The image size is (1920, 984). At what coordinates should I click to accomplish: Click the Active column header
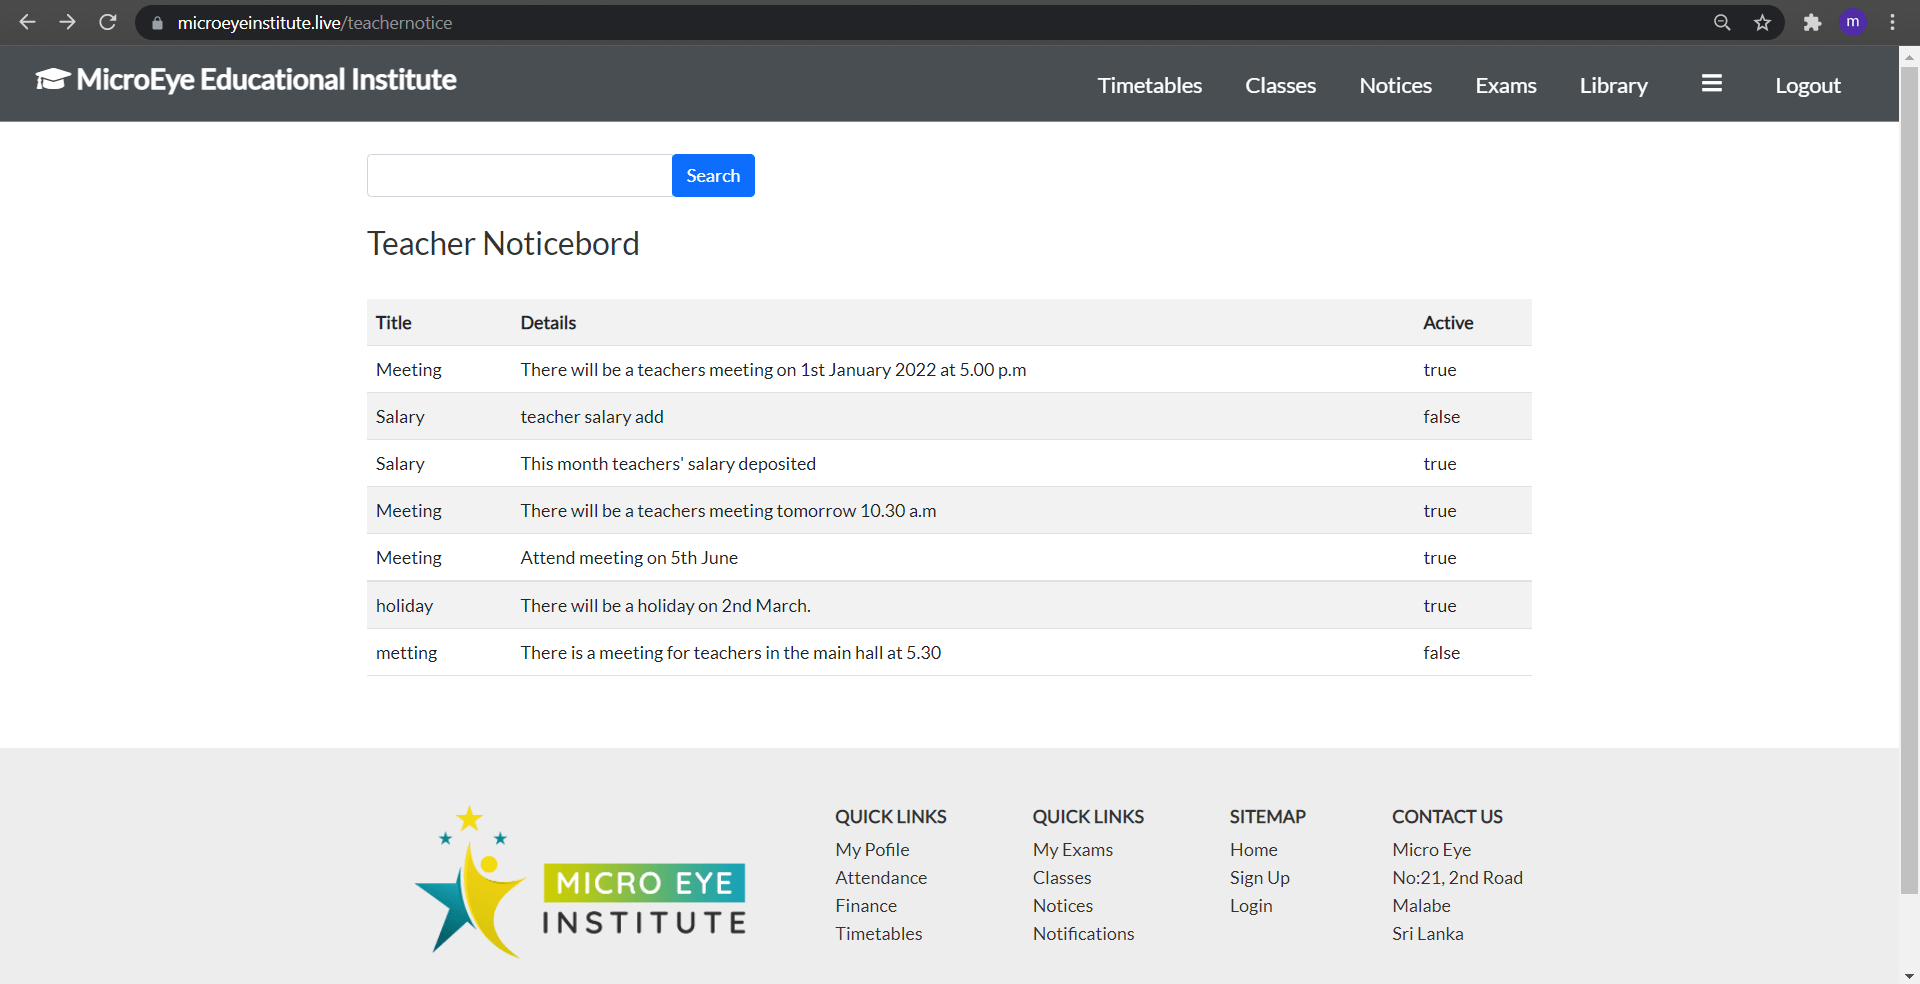[x=1448, y=323]
